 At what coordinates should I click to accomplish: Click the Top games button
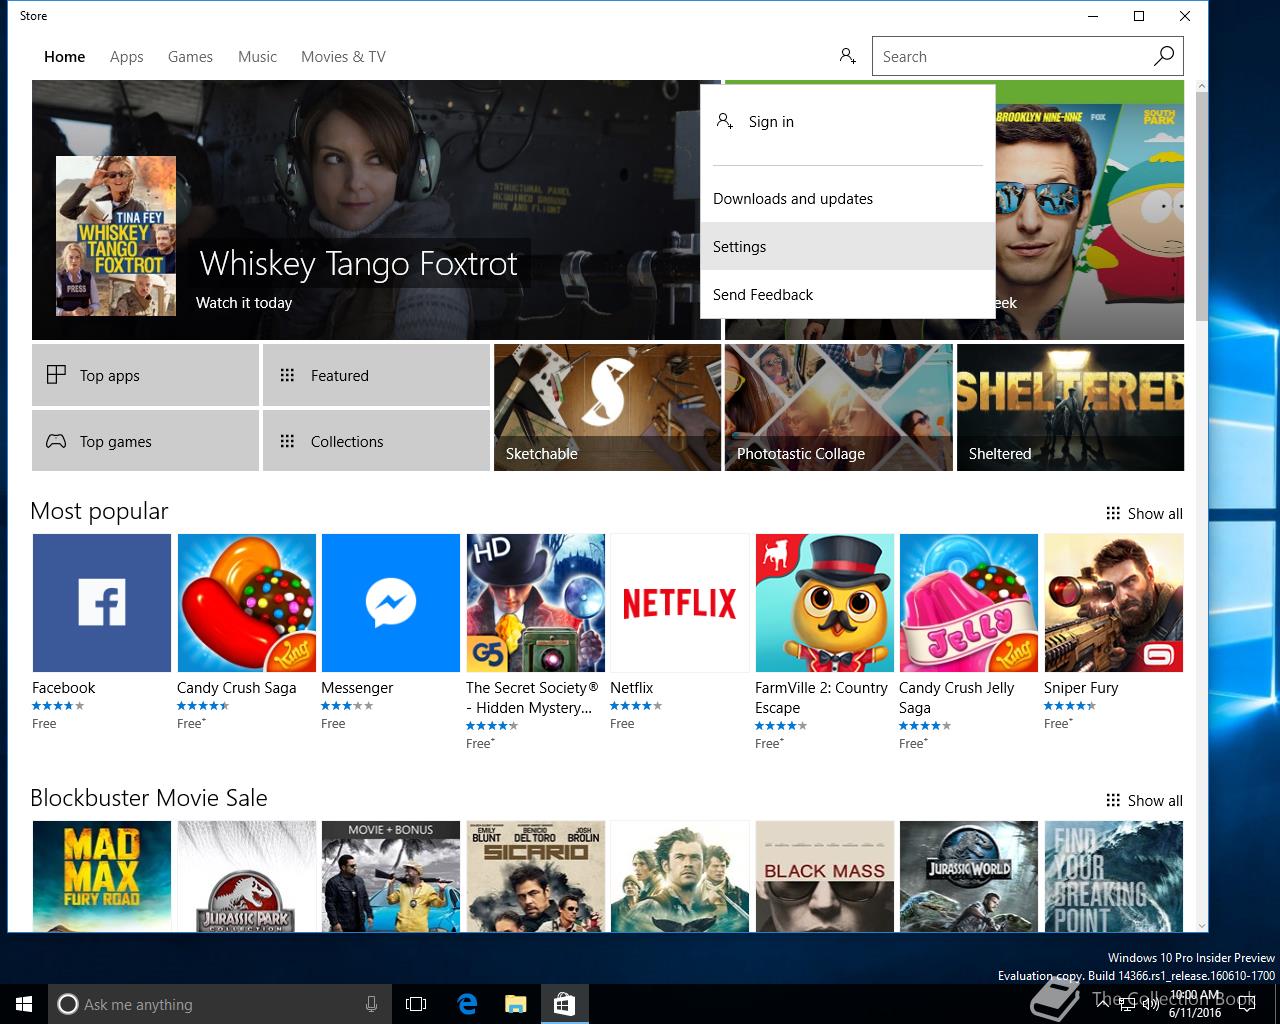145,441
